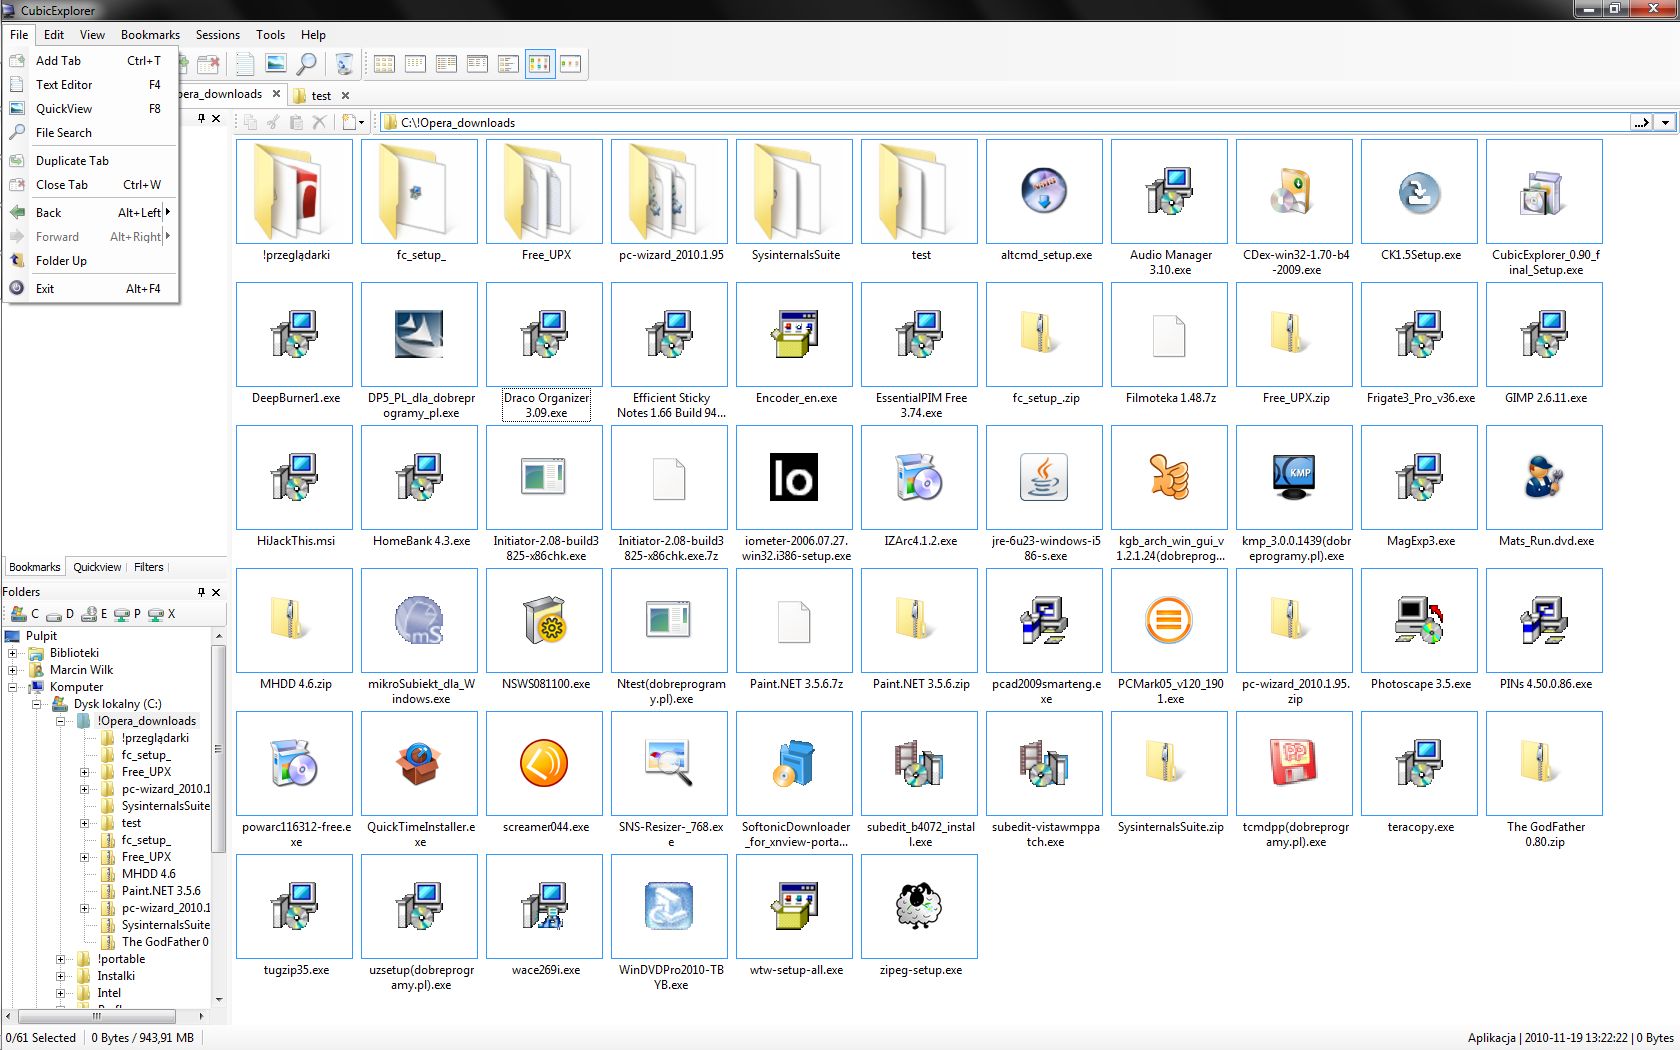The width and height of the screenshot is (1680, 1050).
Task: Open the New Folder dropdown arrow
Action: 362,123
